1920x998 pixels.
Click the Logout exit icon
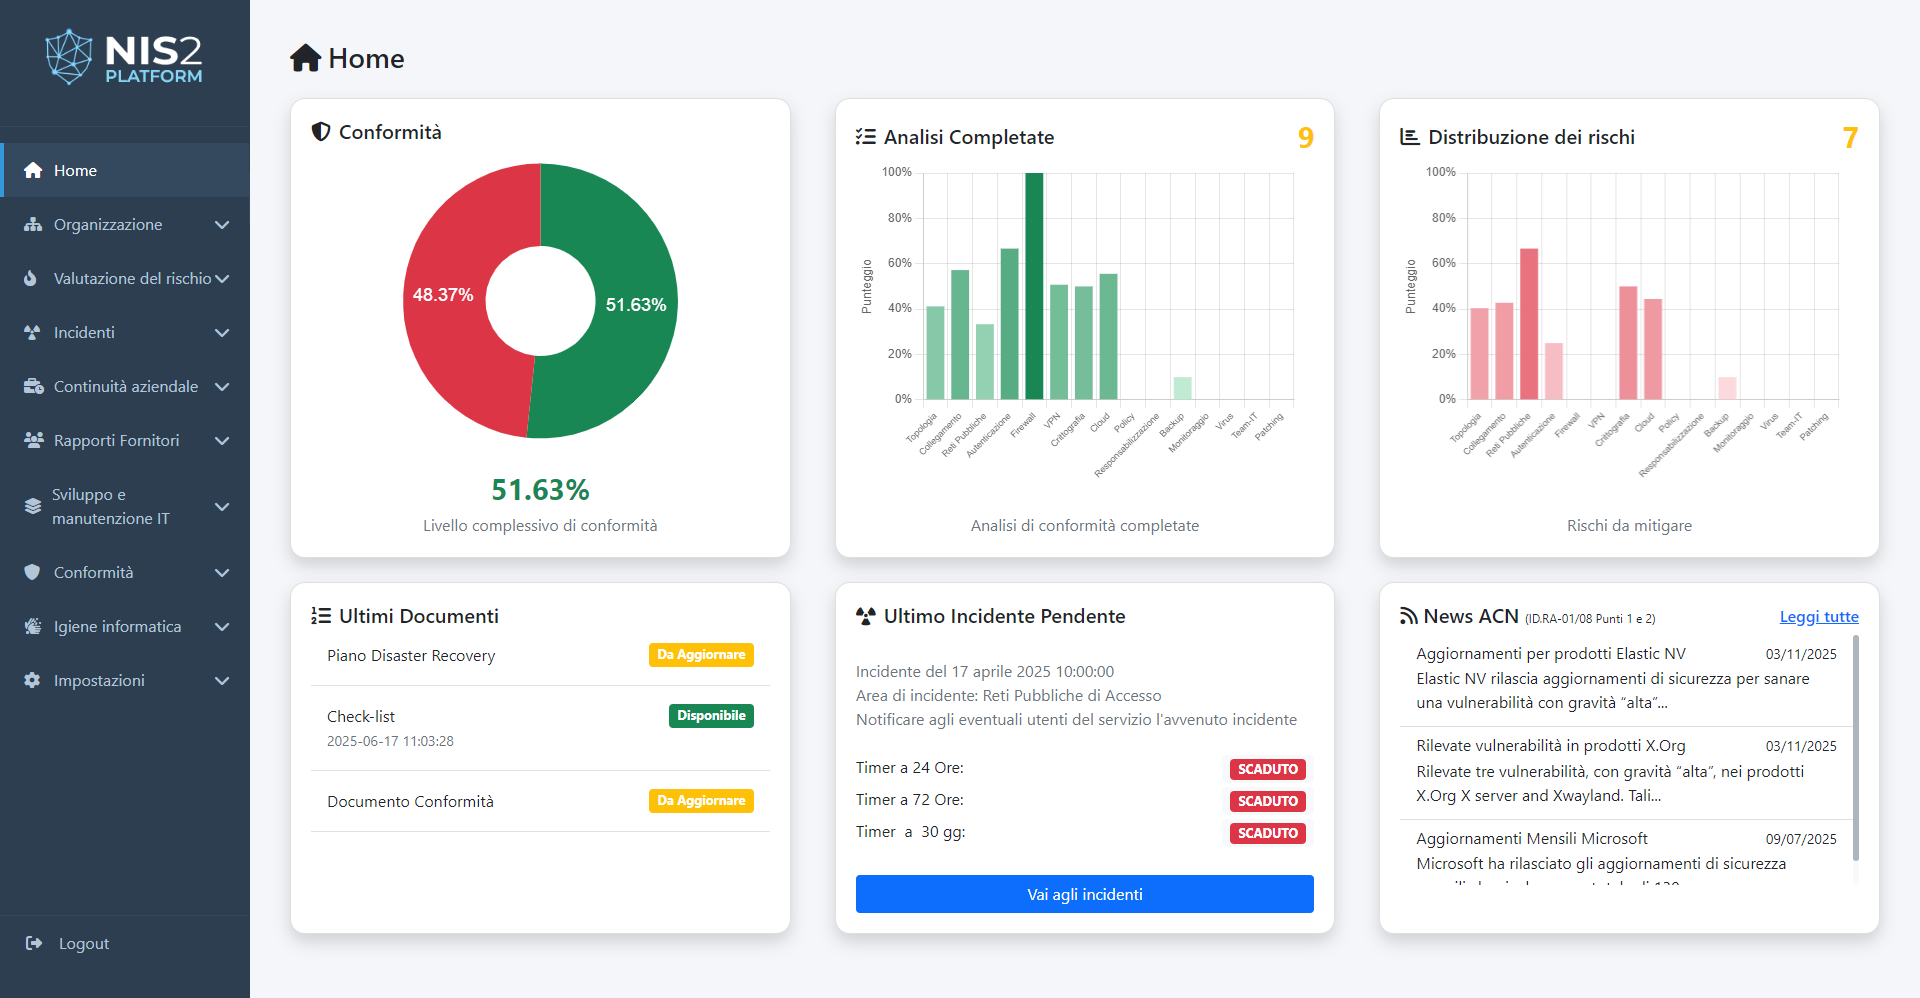pos(34,943)
